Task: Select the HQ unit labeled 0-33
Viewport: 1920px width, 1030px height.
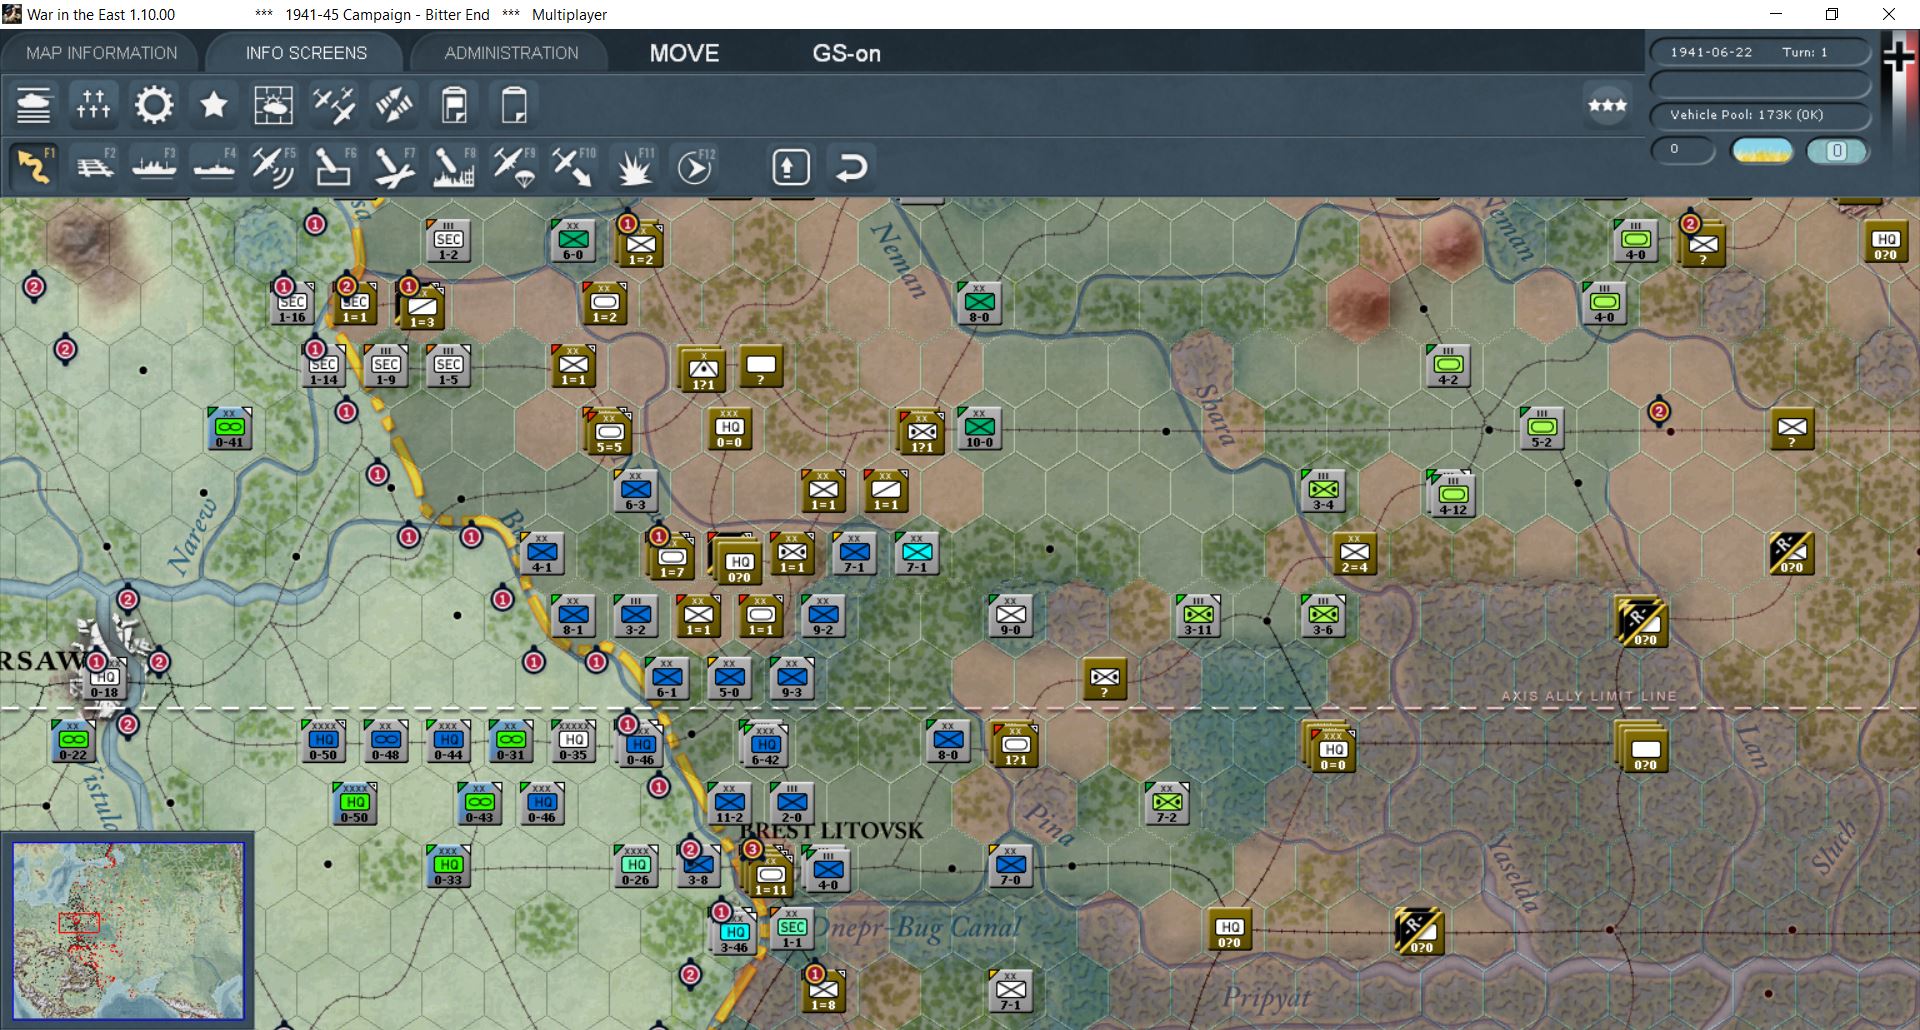Action: tap(448, 866)
